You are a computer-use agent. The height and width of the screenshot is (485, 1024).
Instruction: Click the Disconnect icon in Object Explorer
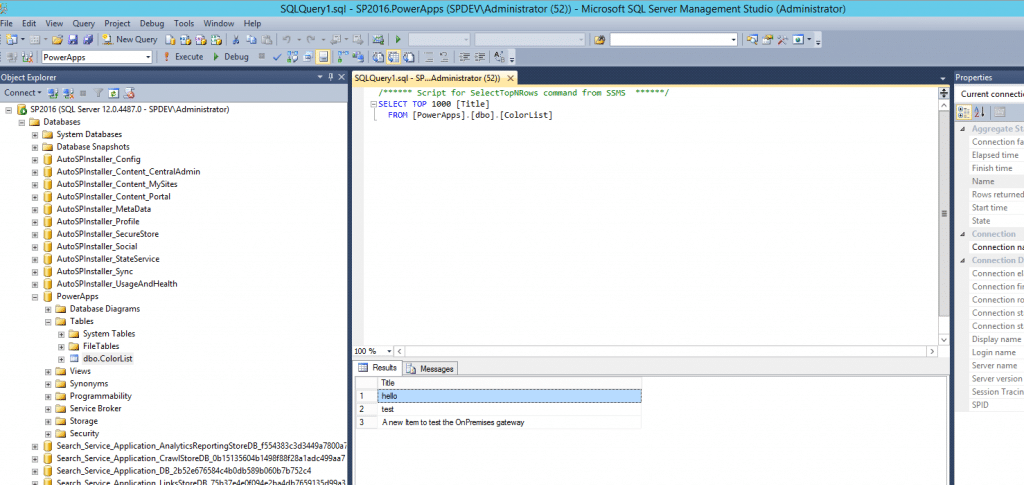click(68, 93)
